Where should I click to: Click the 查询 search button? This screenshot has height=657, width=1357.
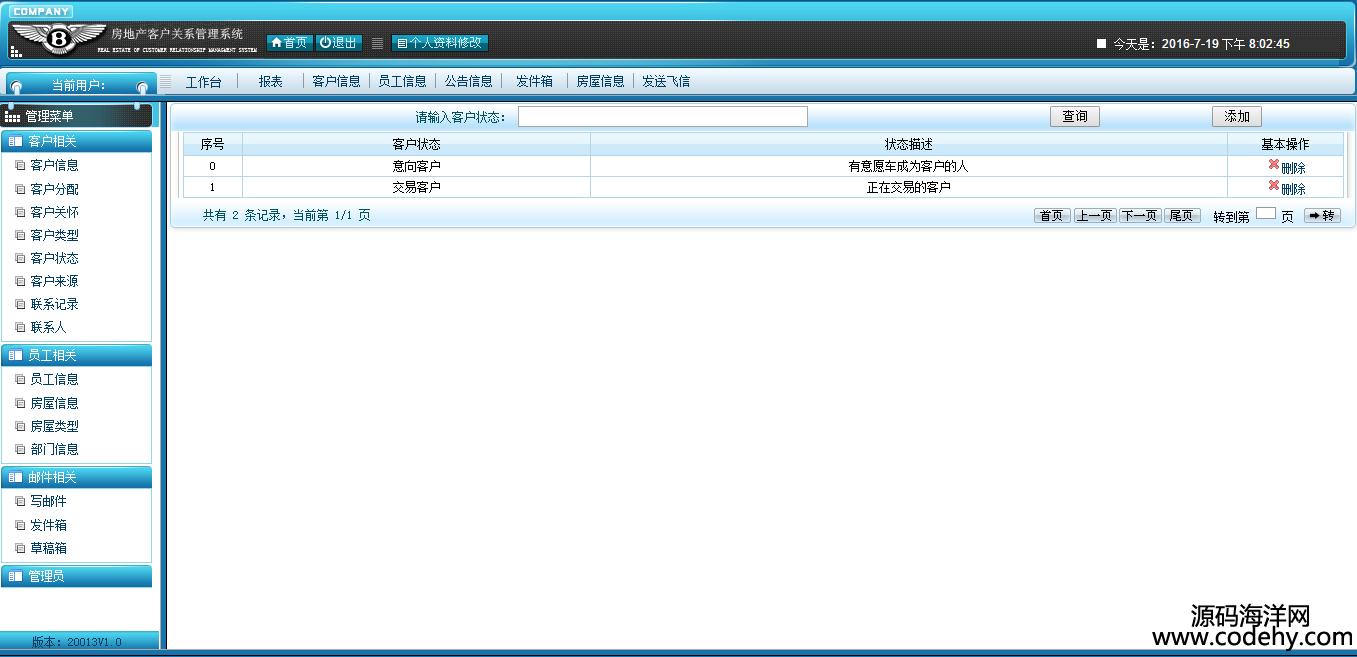pyautogui.click(x=1074, y=117)
